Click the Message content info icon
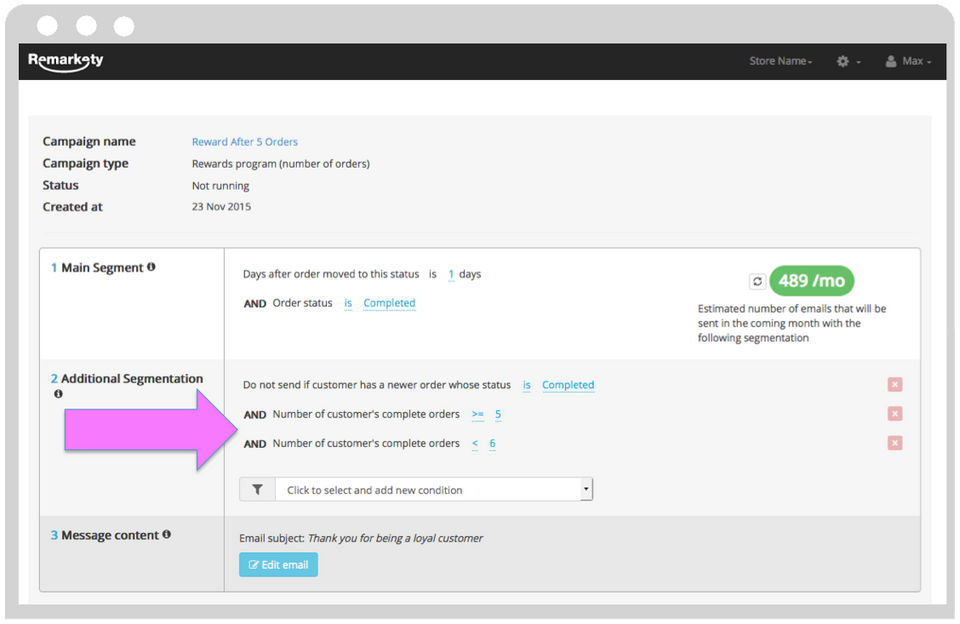This screenshot has width=960, height=624. coord(166,535)
